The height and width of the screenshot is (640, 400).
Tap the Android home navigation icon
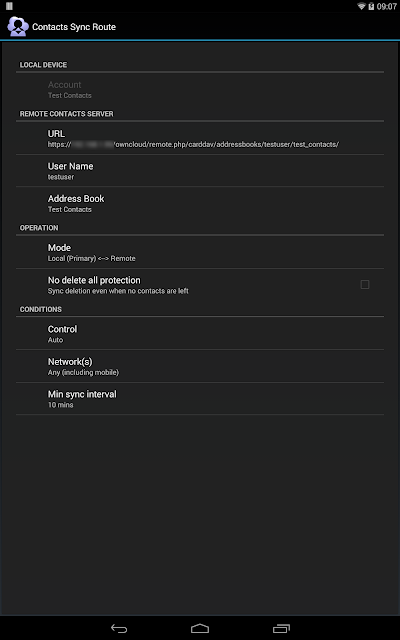tap(200, 628)
